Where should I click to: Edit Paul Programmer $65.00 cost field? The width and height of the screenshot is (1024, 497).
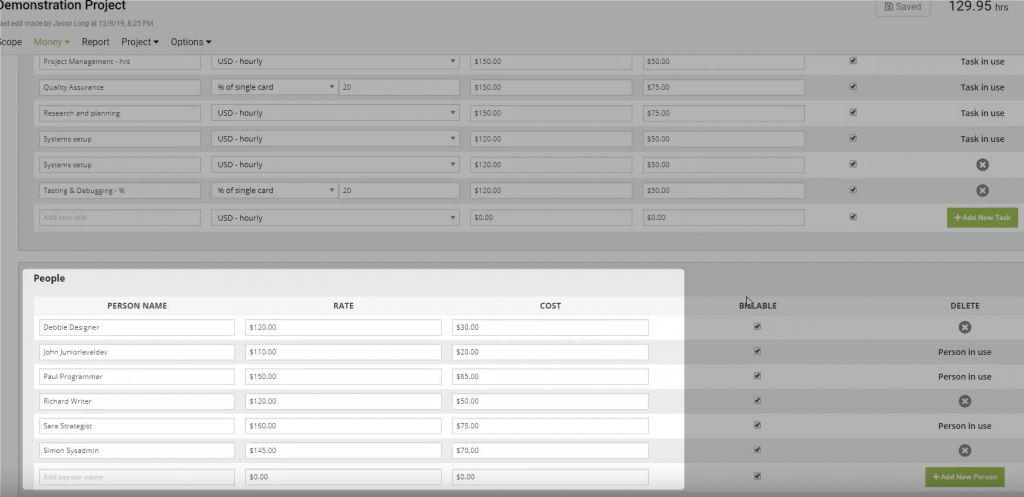550,377
